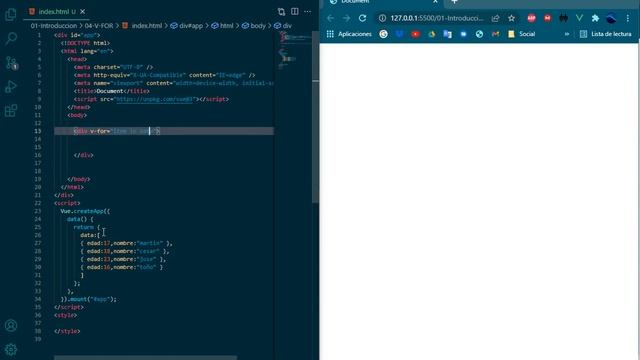Open the YouTube bookmark
640x360 pixels.
(x=416, y=34)
